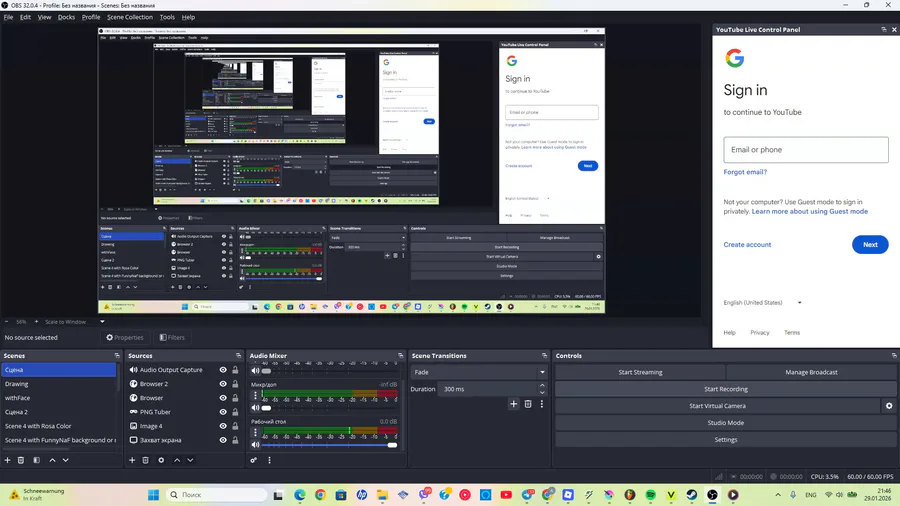The width and height of the screenshot is (900, 506).
Task: Add a transition with plus icon
Action: click(514, 404)
